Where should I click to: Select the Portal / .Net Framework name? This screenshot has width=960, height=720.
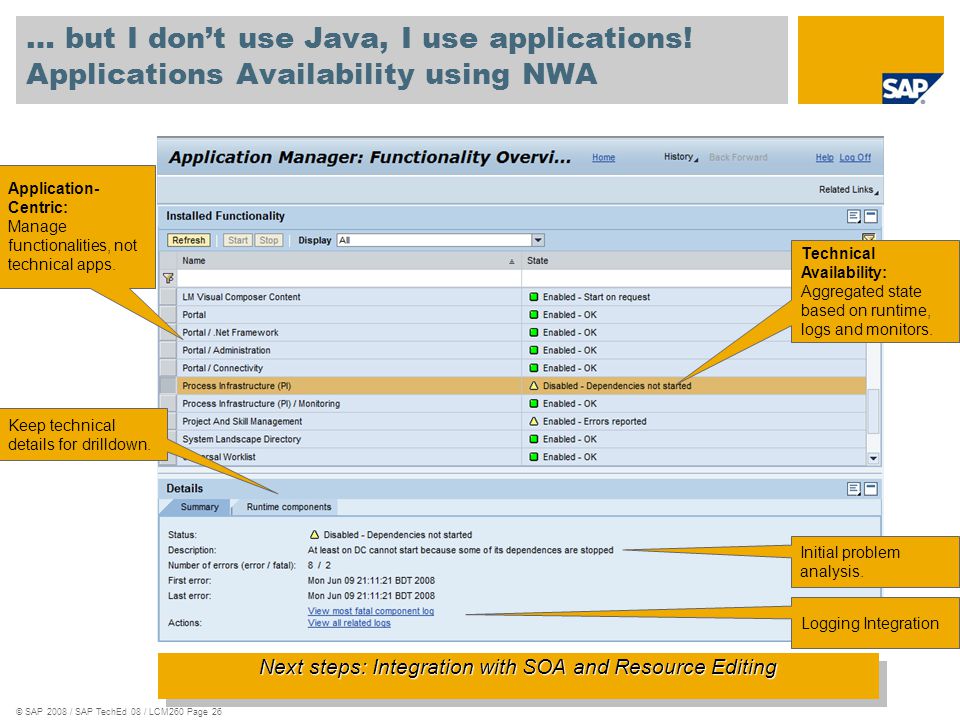pyautogui.click(x=230, y=332)
